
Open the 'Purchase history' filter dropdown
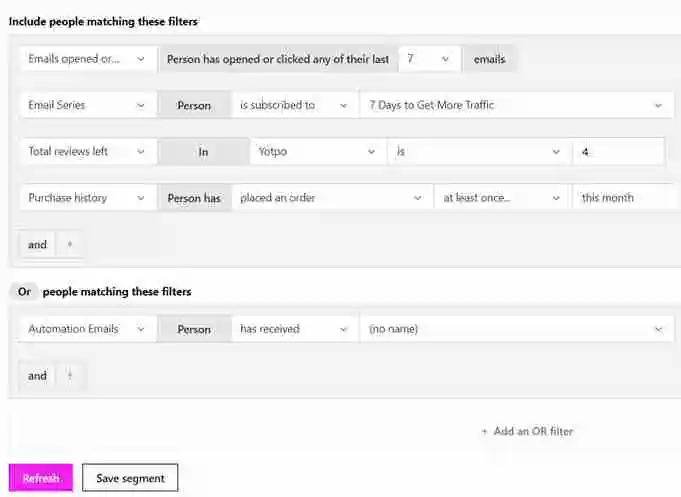click(x=88, y=198)
